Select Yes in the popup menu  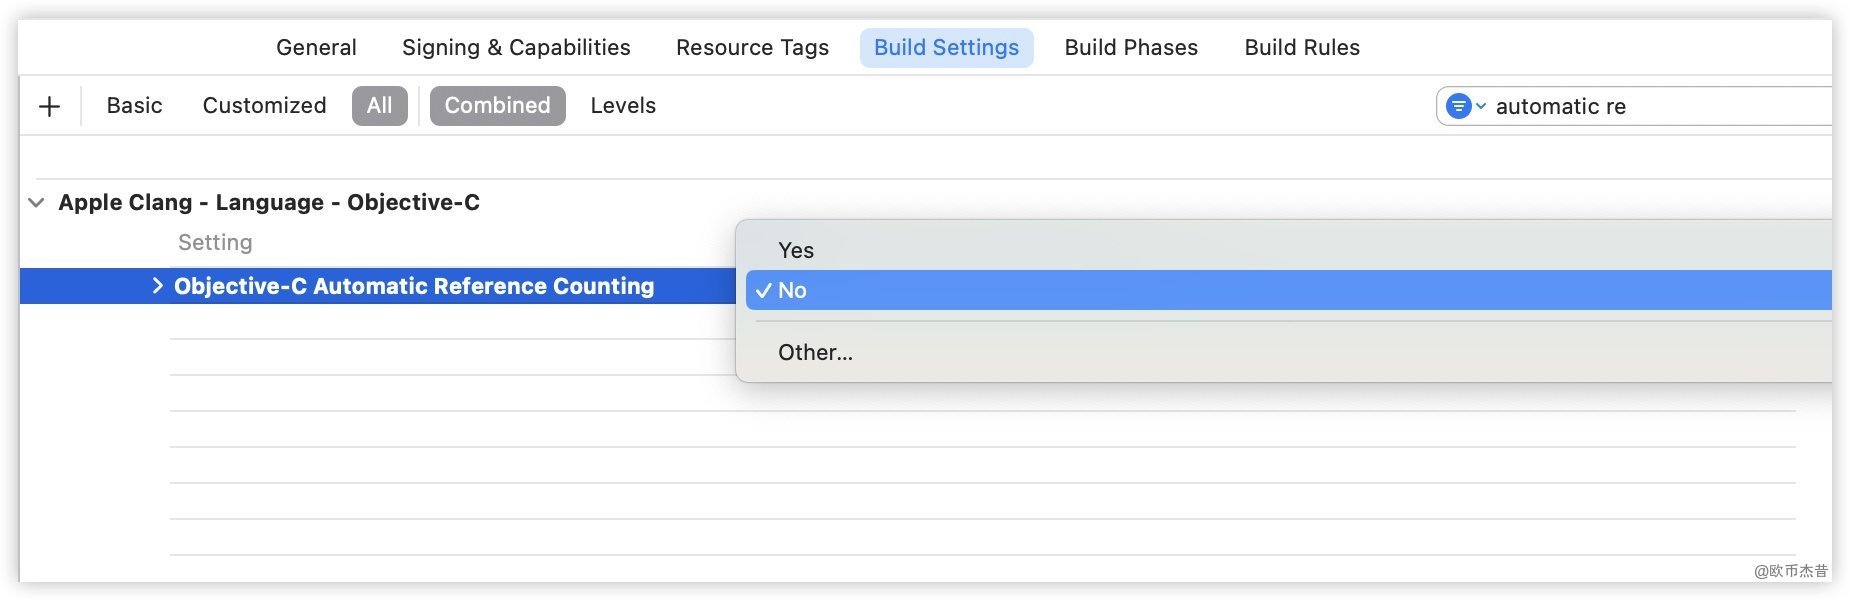[x=796, y=250]
